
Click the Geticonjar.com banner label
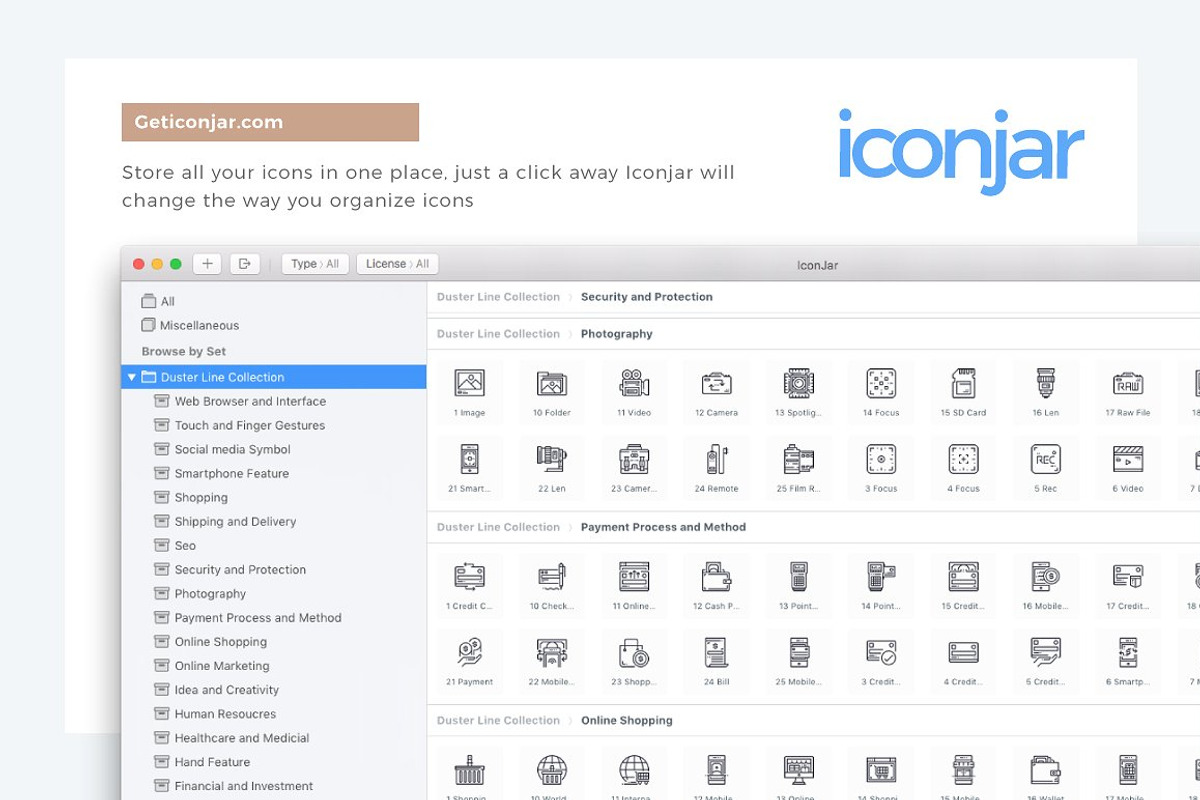point(270,122)
